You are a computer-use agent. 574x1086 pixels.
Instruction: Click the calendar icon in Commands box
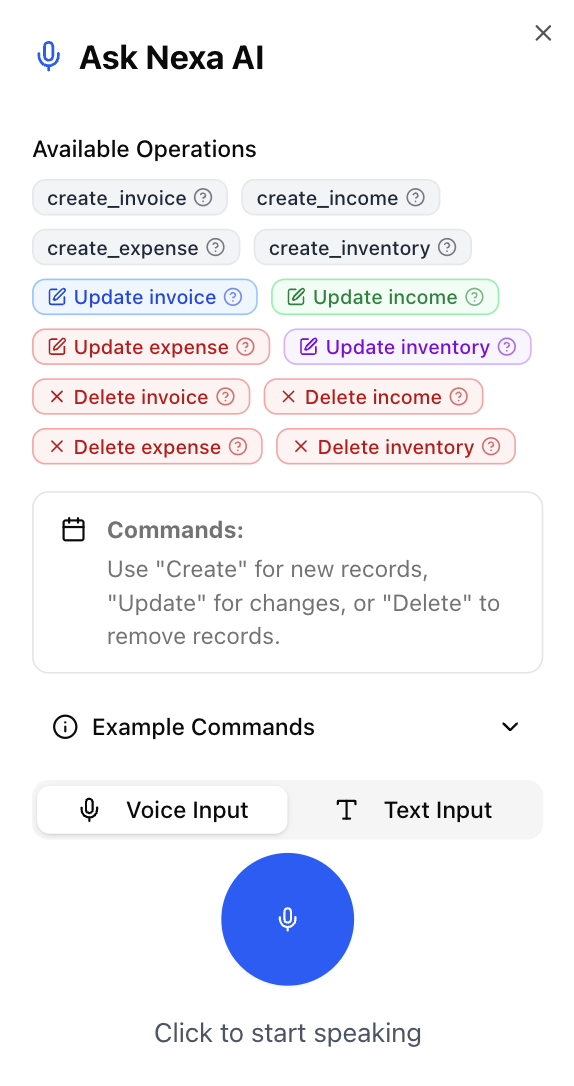[73, 529]
